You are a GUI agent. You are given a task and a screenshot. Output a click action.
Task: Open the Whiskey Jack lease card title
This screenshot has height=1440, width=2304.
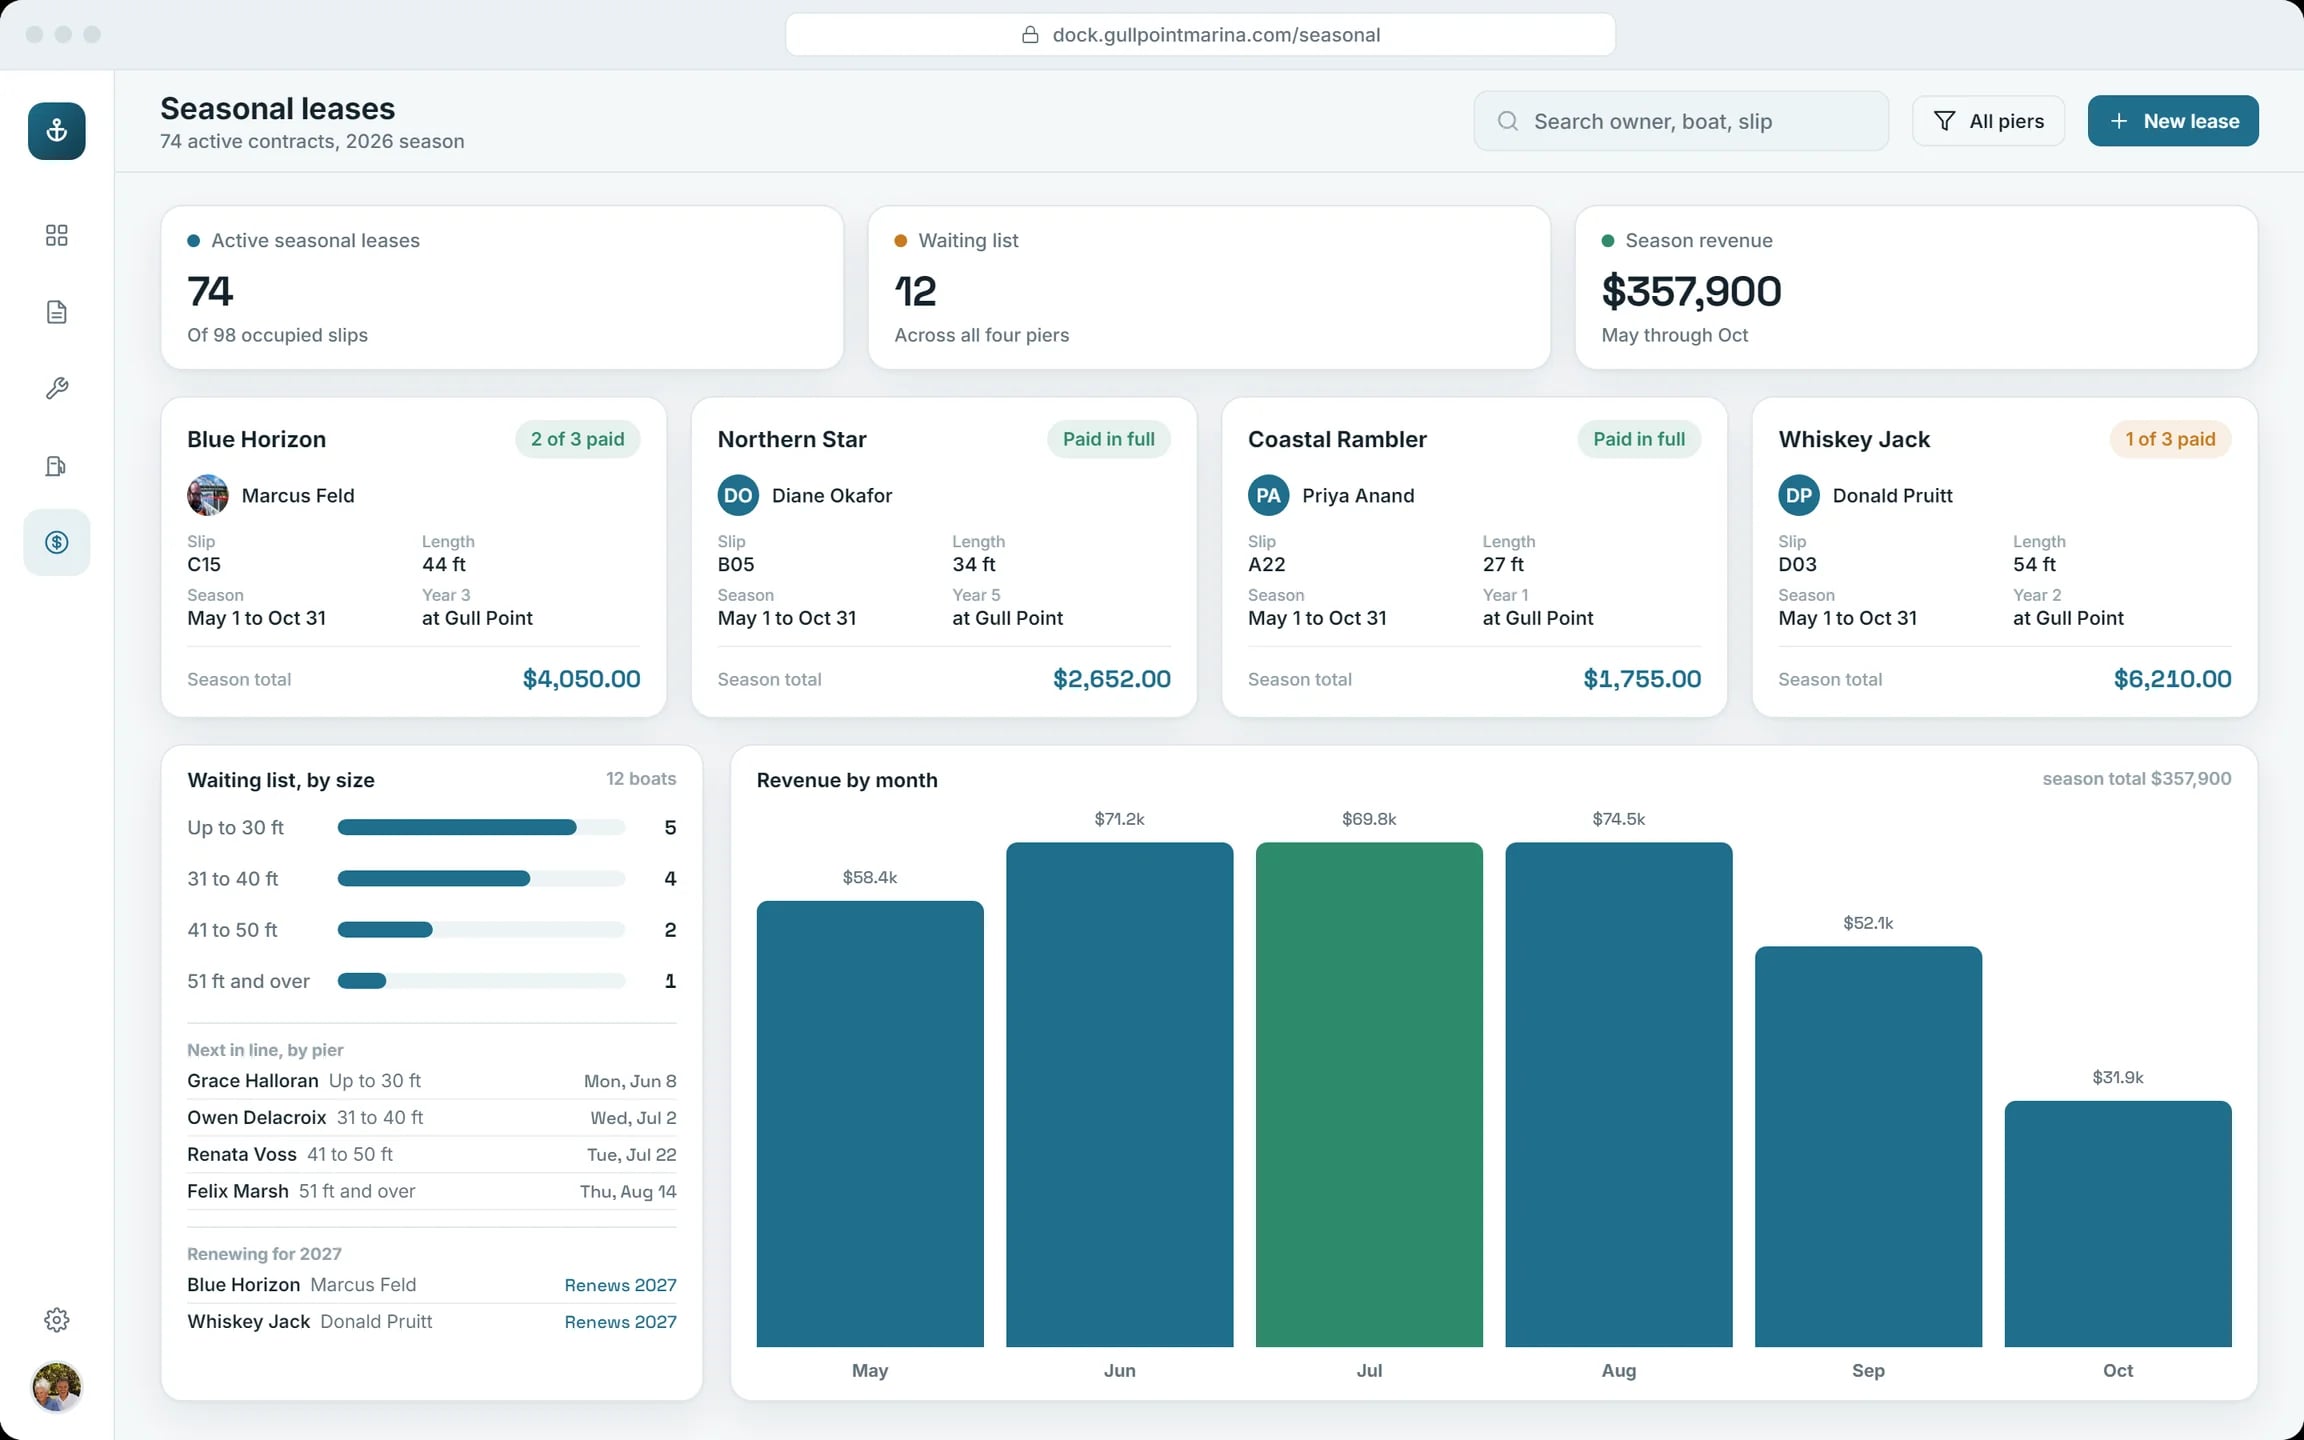click(x=1854, y=439)
